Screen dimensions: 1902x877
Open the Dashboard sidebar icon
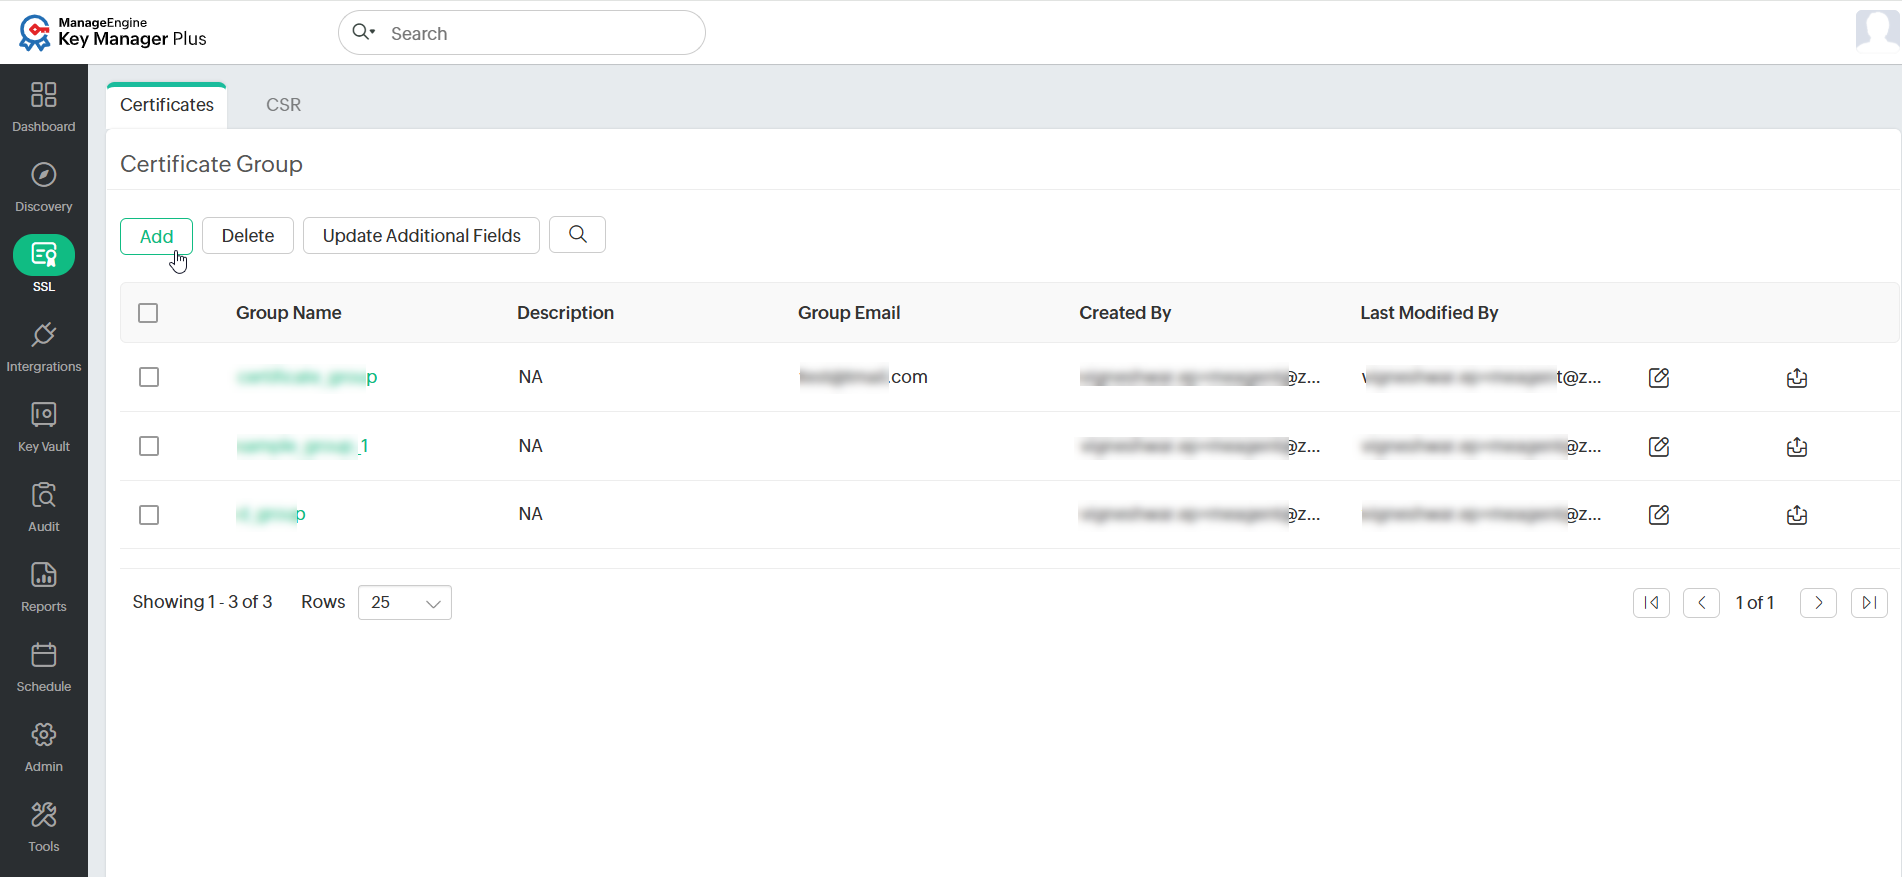click(x=44, y=95)
